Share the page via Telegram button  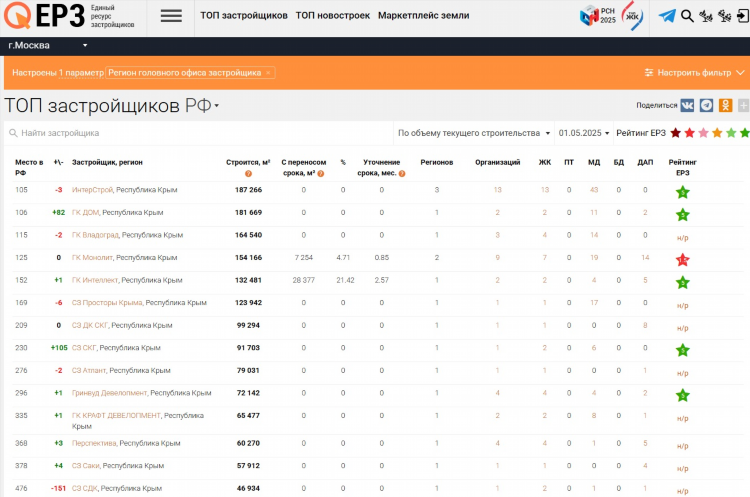pos(706,105)
